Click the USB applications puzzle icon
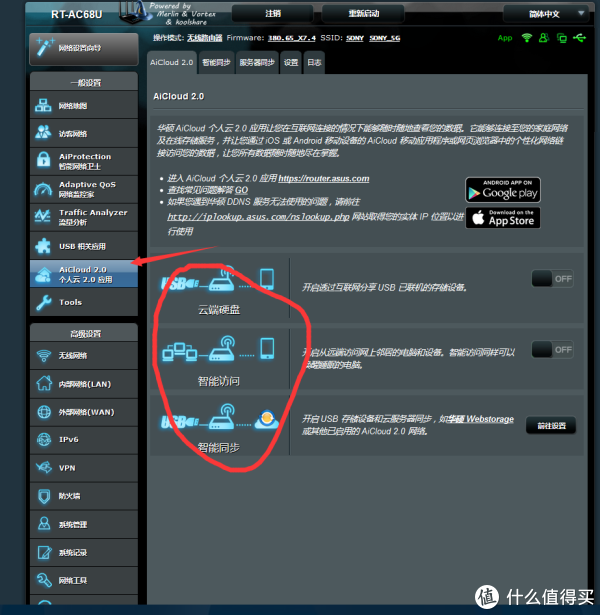The image size is (600, 615). click(x=43, y=246)
